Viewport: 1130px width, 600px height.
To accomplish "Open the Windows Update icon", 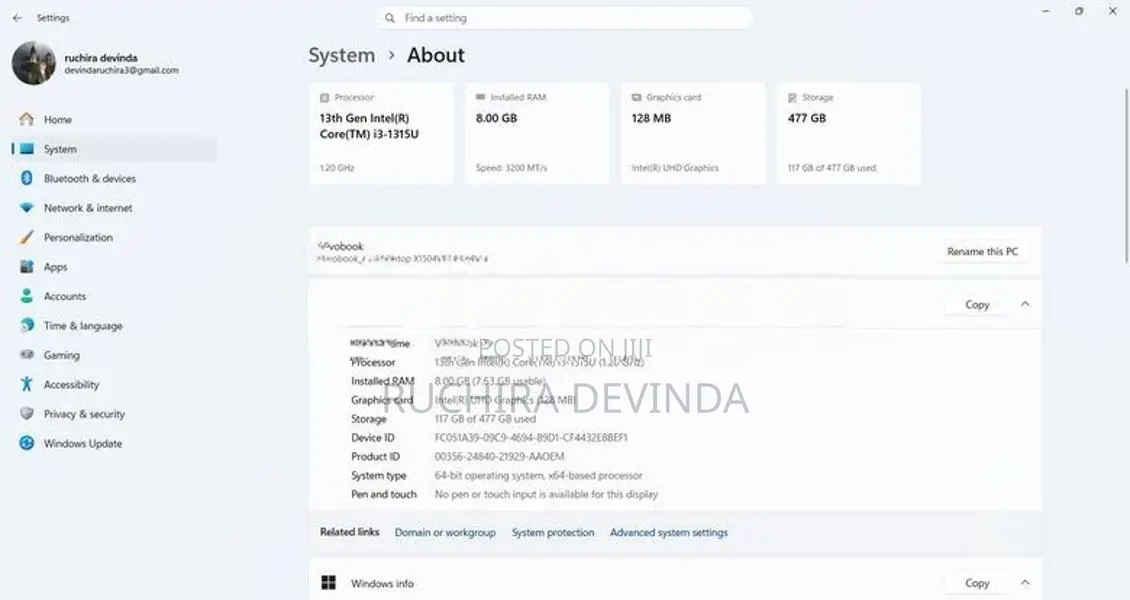I will (27, 443).
